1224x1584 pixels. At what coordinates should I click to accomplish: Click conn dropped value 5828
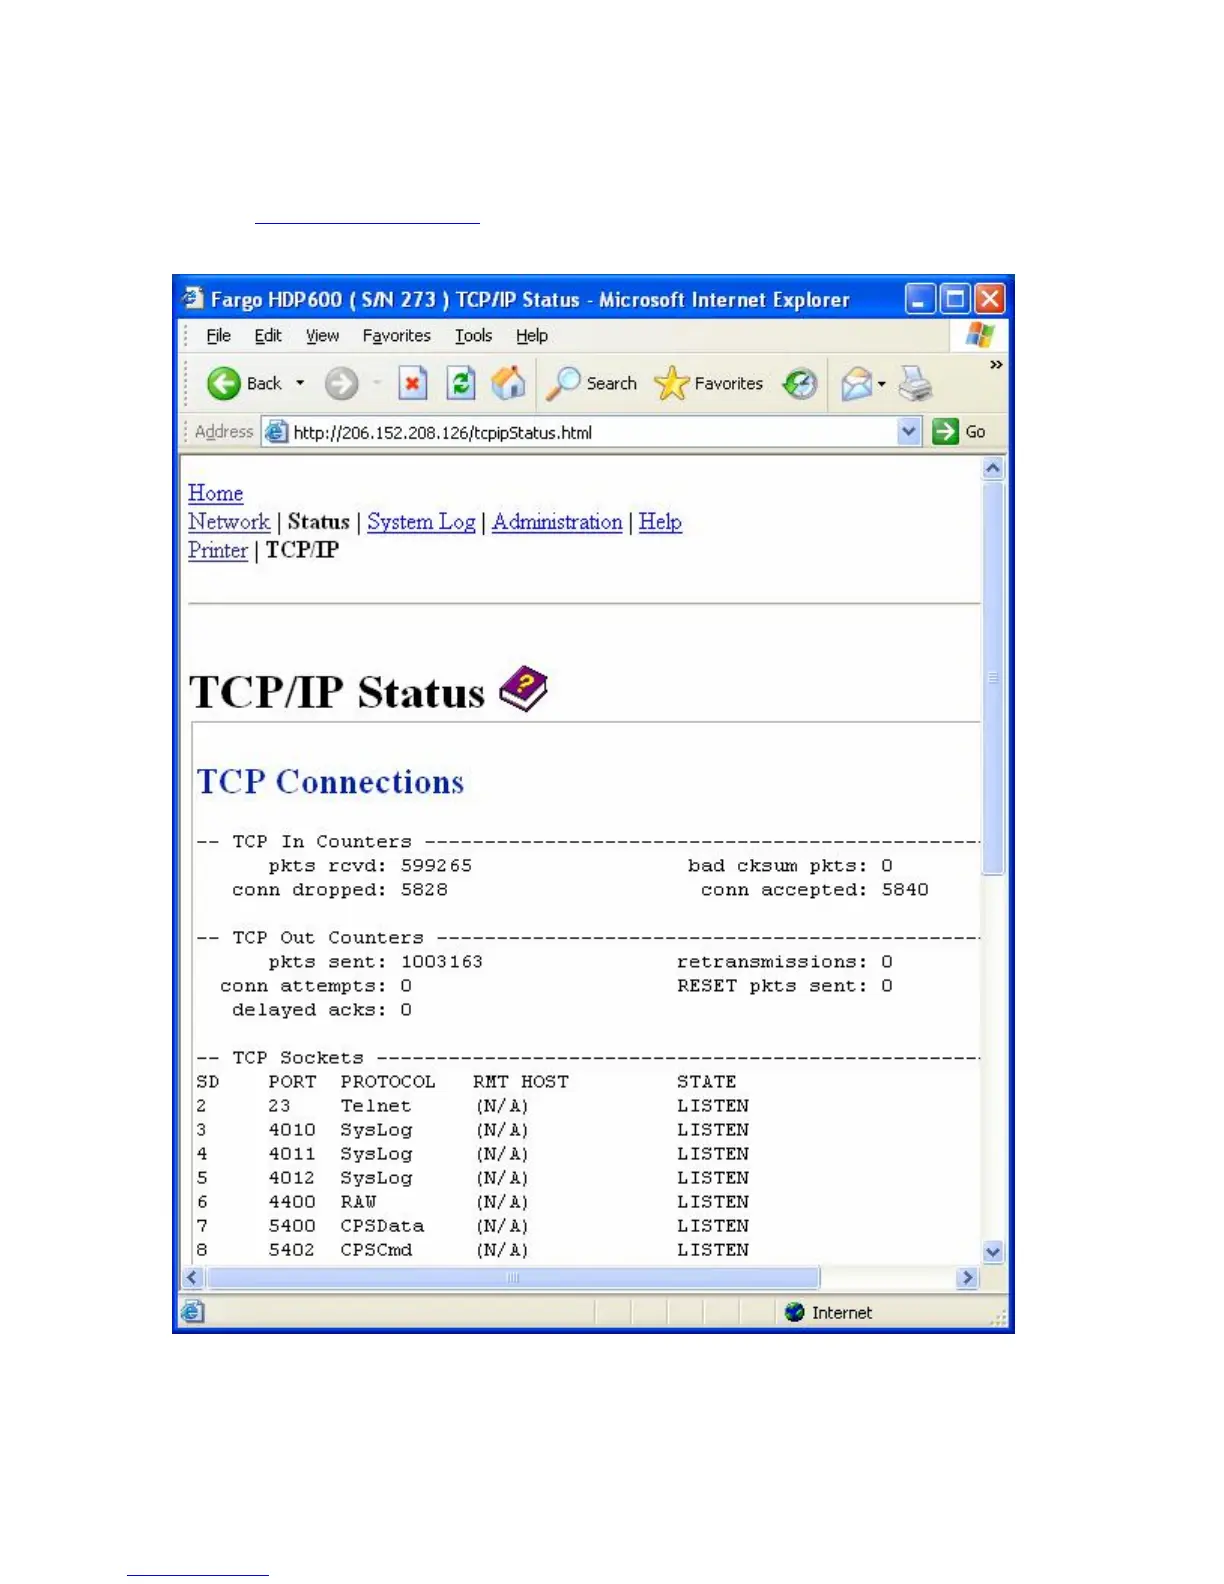(424, 890)
